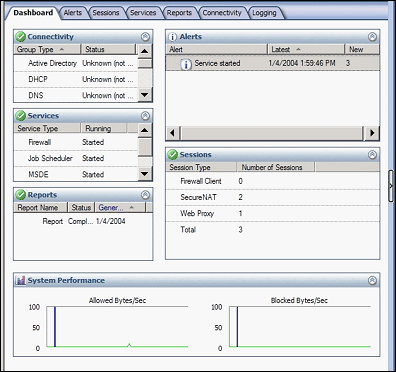Click the info icon next to Service started
This screenshot has width=396, height=372.
tap(186, 63)
